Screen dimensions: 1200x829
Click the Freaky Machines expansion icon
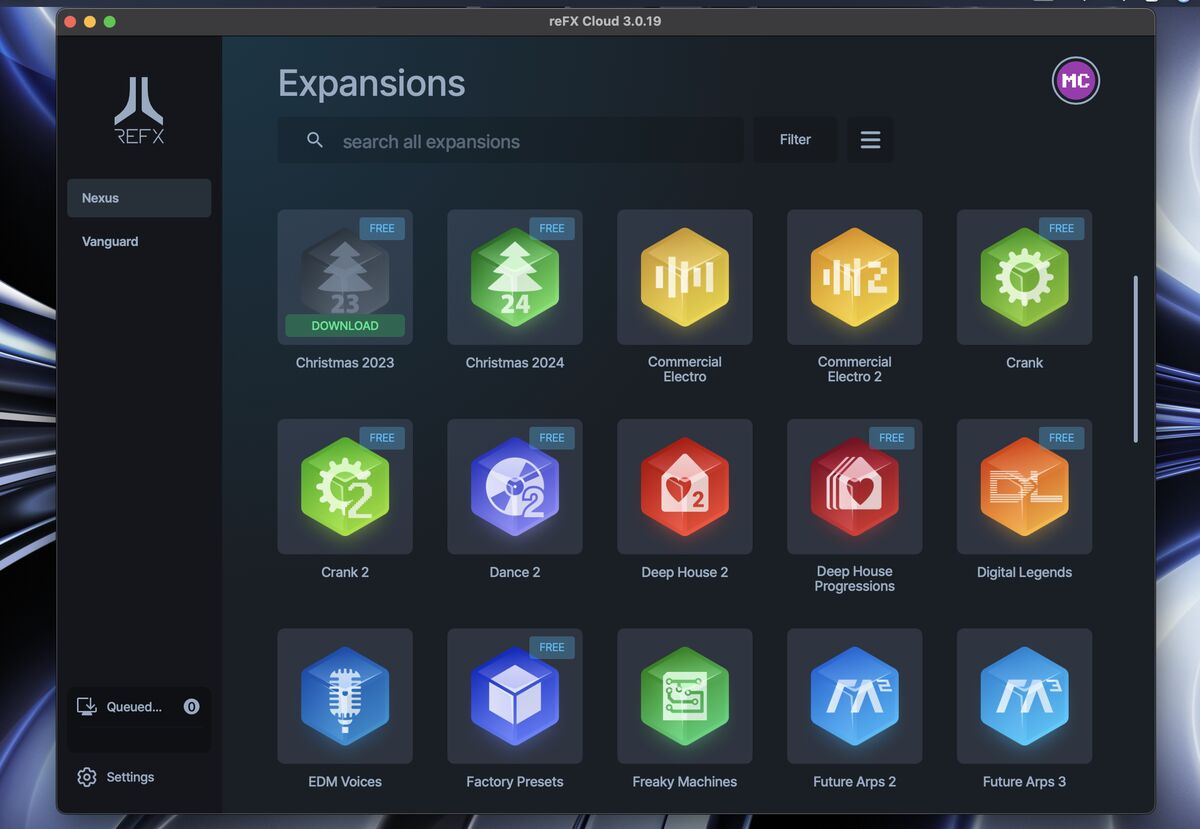point(684,696)
